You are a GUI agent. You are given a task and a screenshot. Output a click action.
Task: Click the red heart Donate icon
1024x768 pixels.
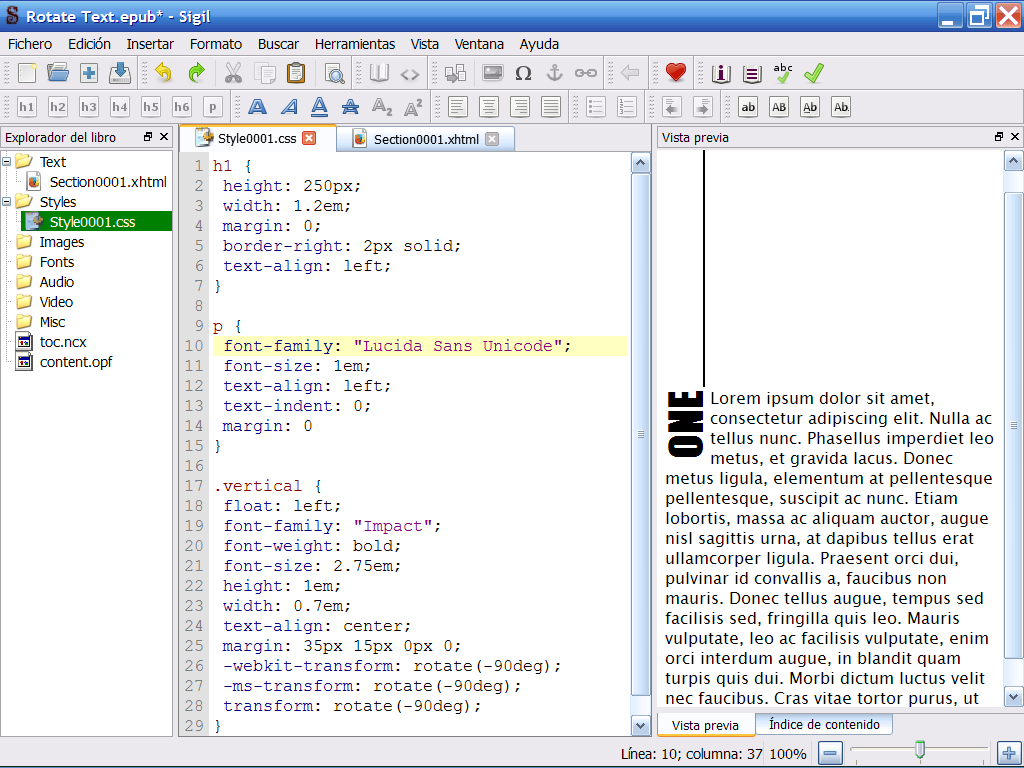pyautogui.click(x=676, y=73)
